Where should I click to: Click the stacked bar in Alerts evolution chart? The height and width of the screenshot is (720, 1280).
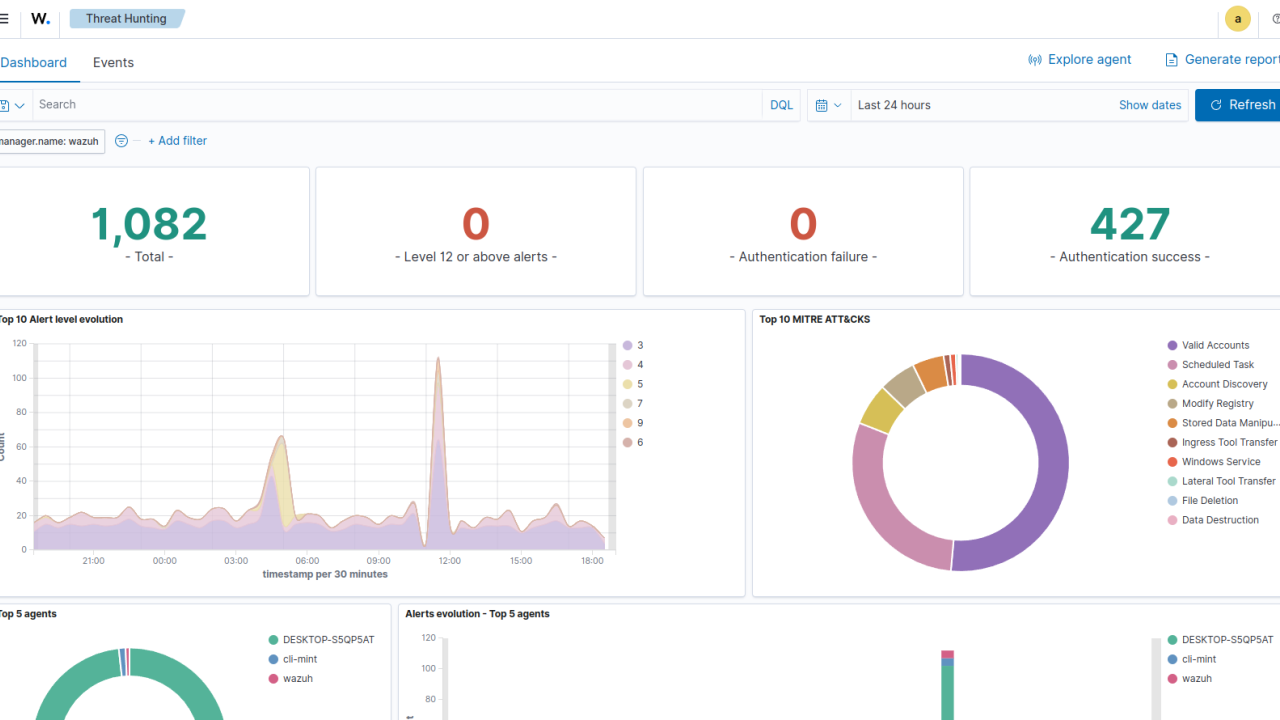(947, 685)
